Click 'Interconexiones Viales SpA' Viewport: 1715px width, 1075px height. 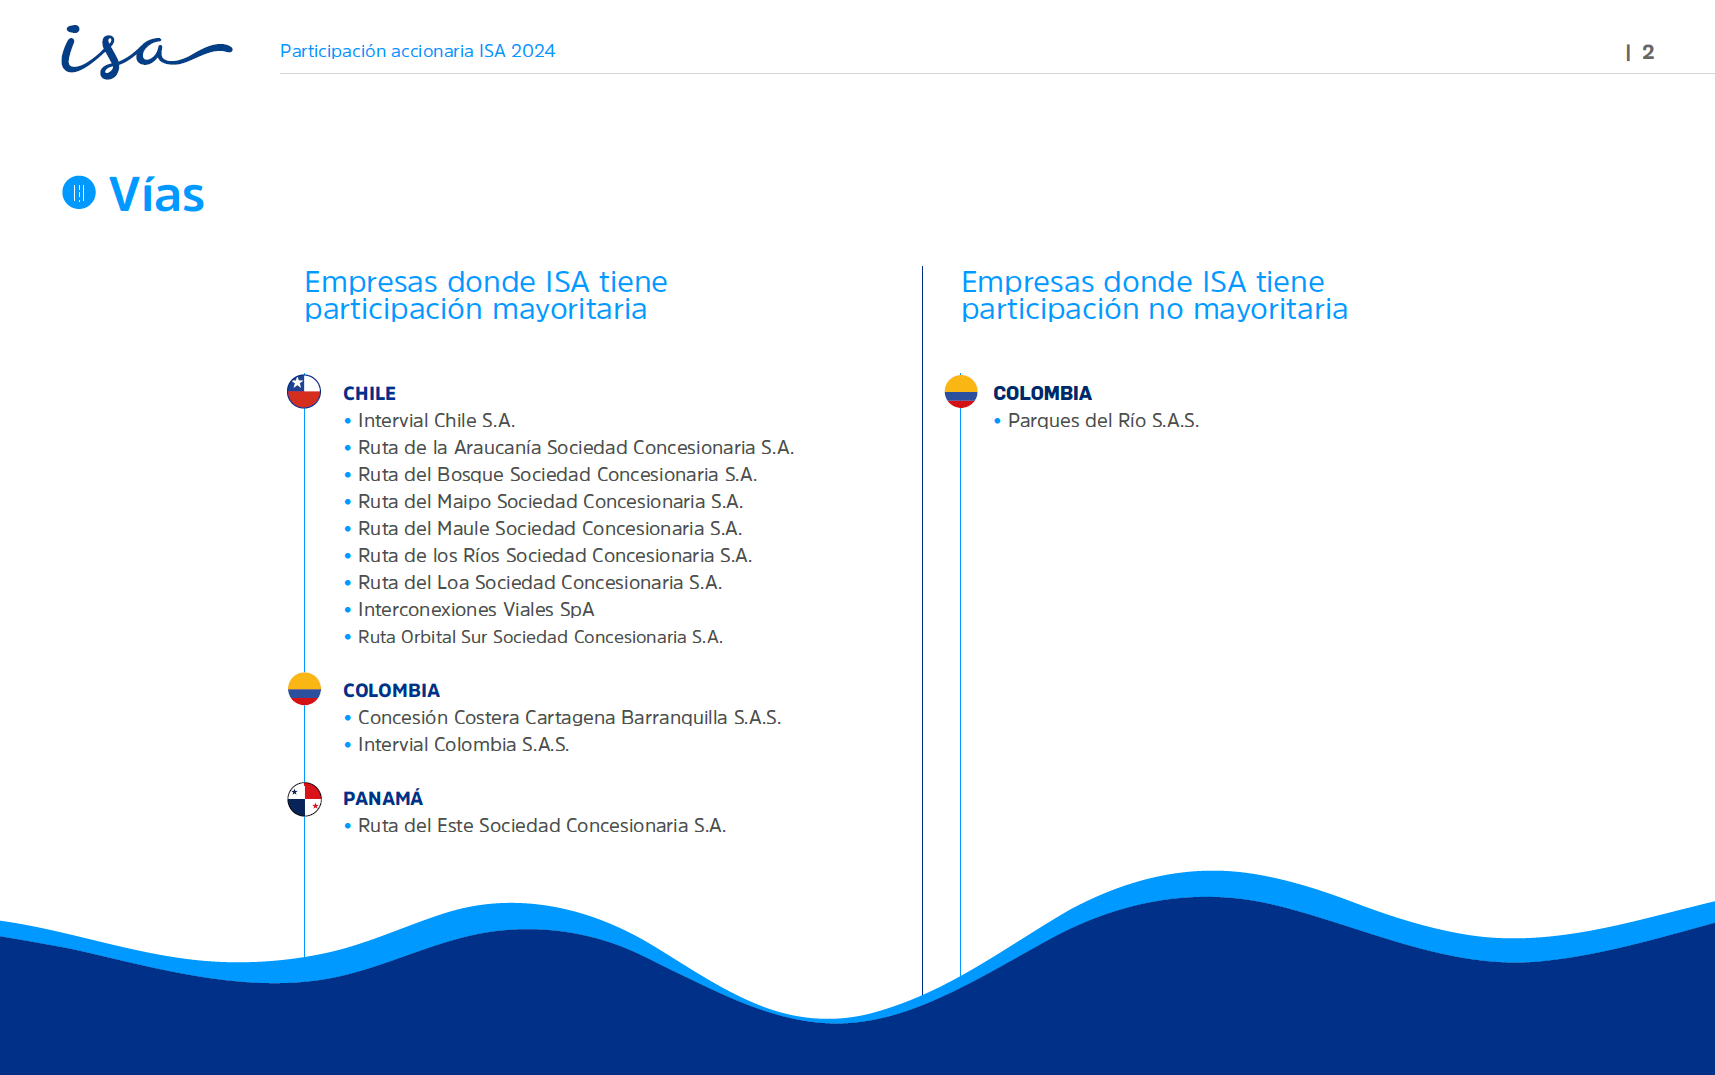(x=476, y=610)
